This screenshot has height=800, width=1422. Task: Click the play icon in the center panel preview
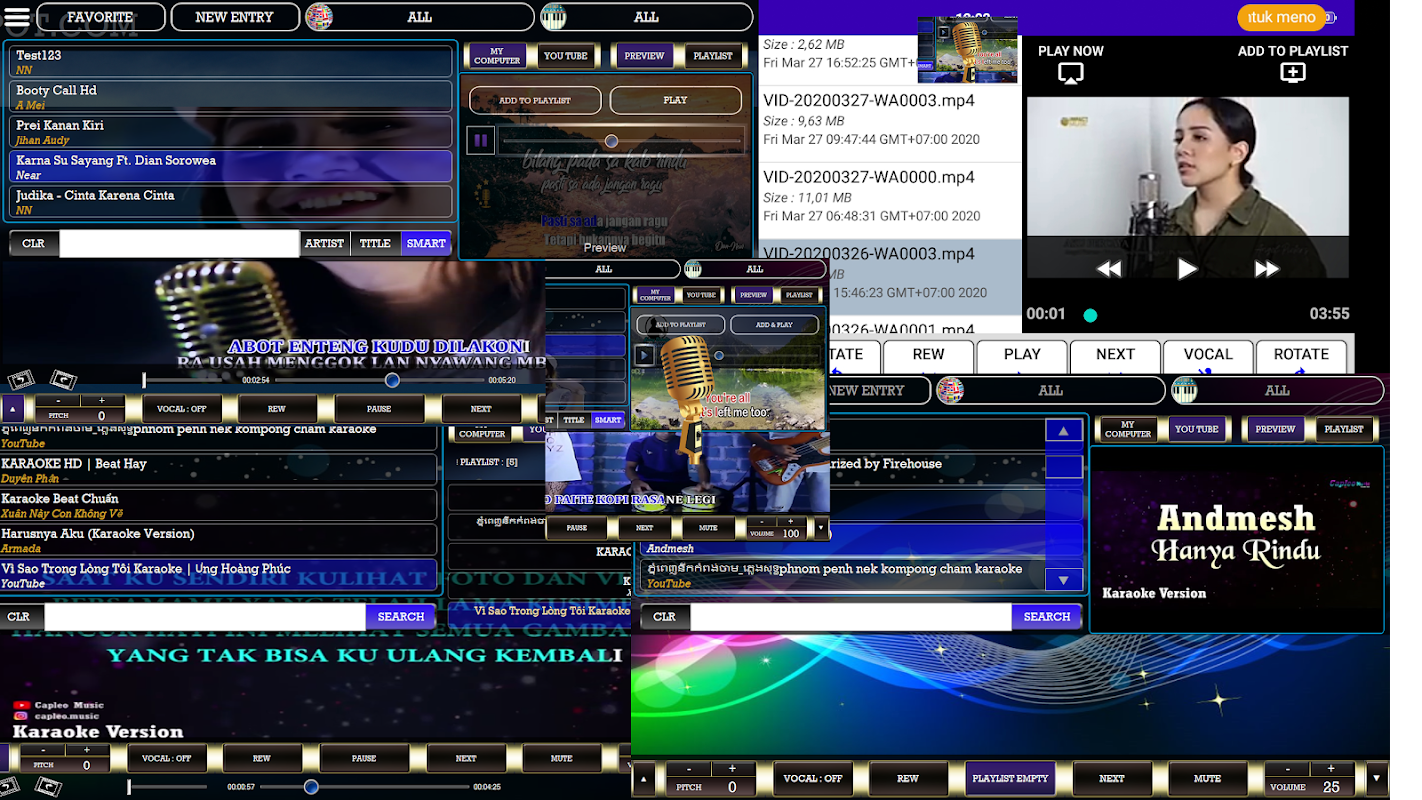645,355
